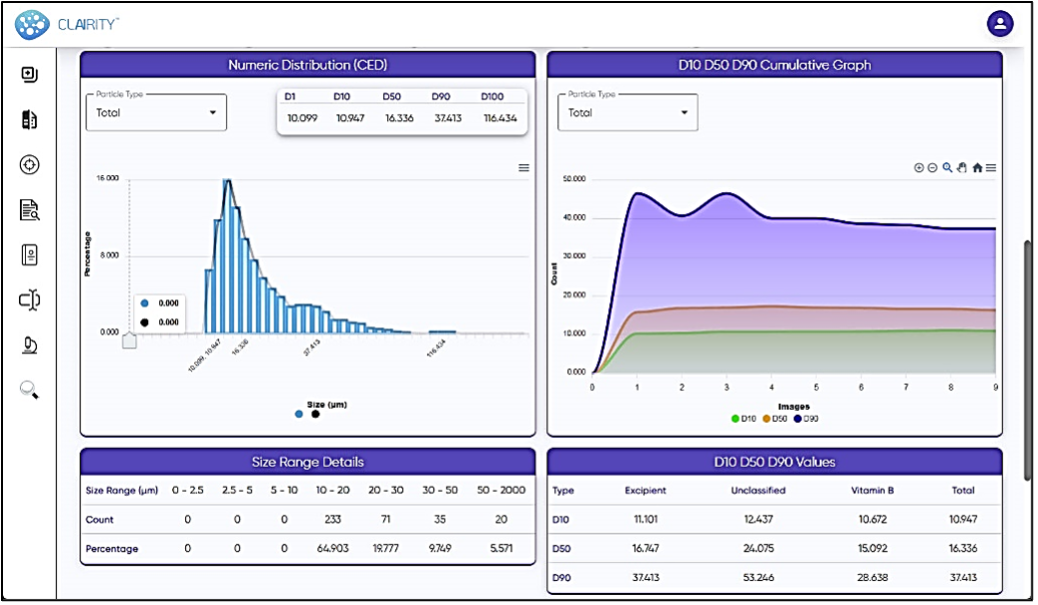Viewport: 1038px width, 605px height.
Task: Select the pan hand tool on cumulative graph
Action: pos(962,168)
